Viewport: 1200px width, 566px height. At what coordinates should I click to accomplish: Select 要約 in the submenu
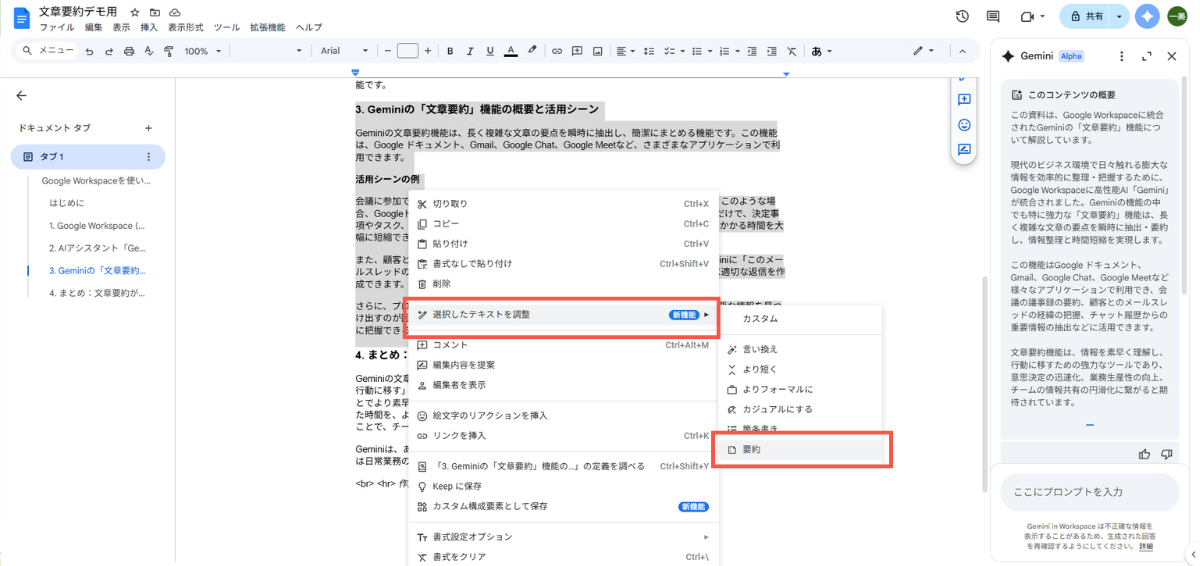[x=750, y=450]
